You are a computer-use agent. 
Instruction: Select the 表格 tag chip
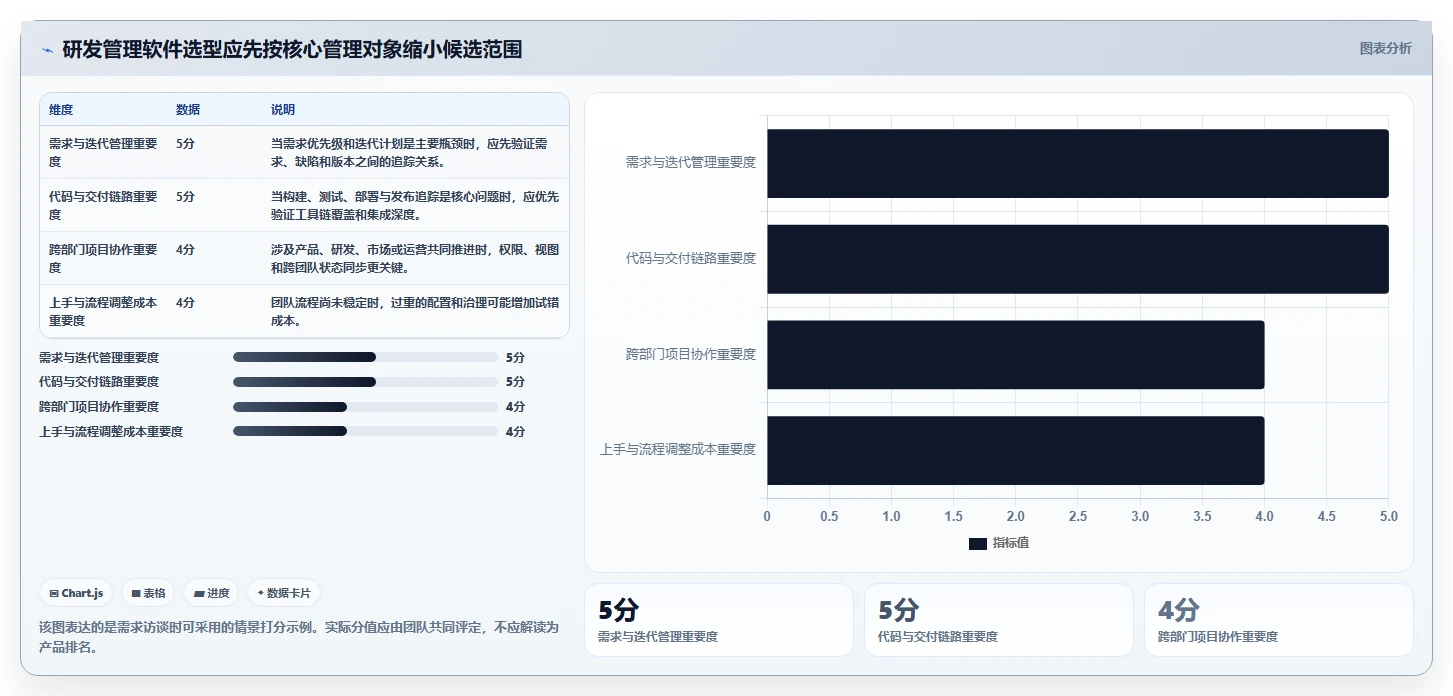(x=148, y=593)
